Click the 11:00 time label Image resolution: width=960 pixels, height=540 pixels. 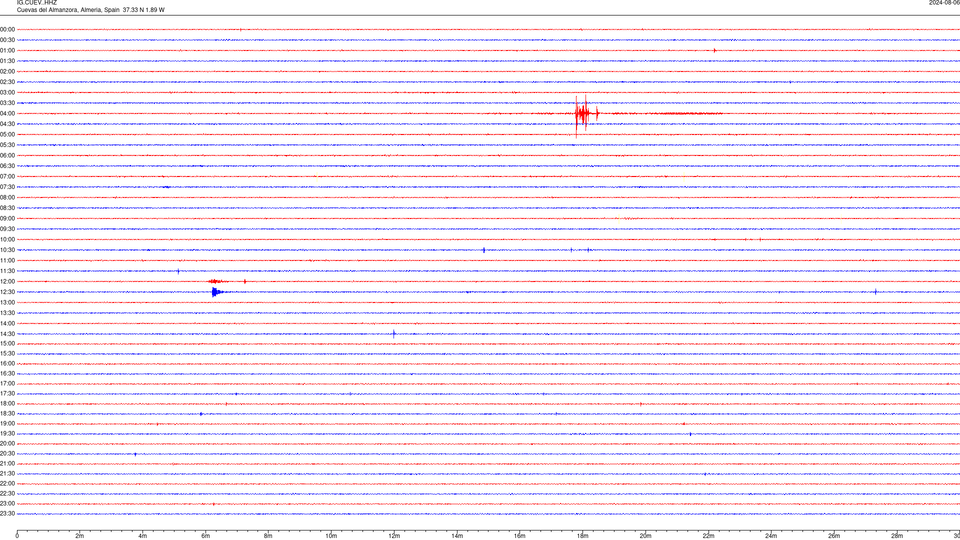tap(7, 261)
